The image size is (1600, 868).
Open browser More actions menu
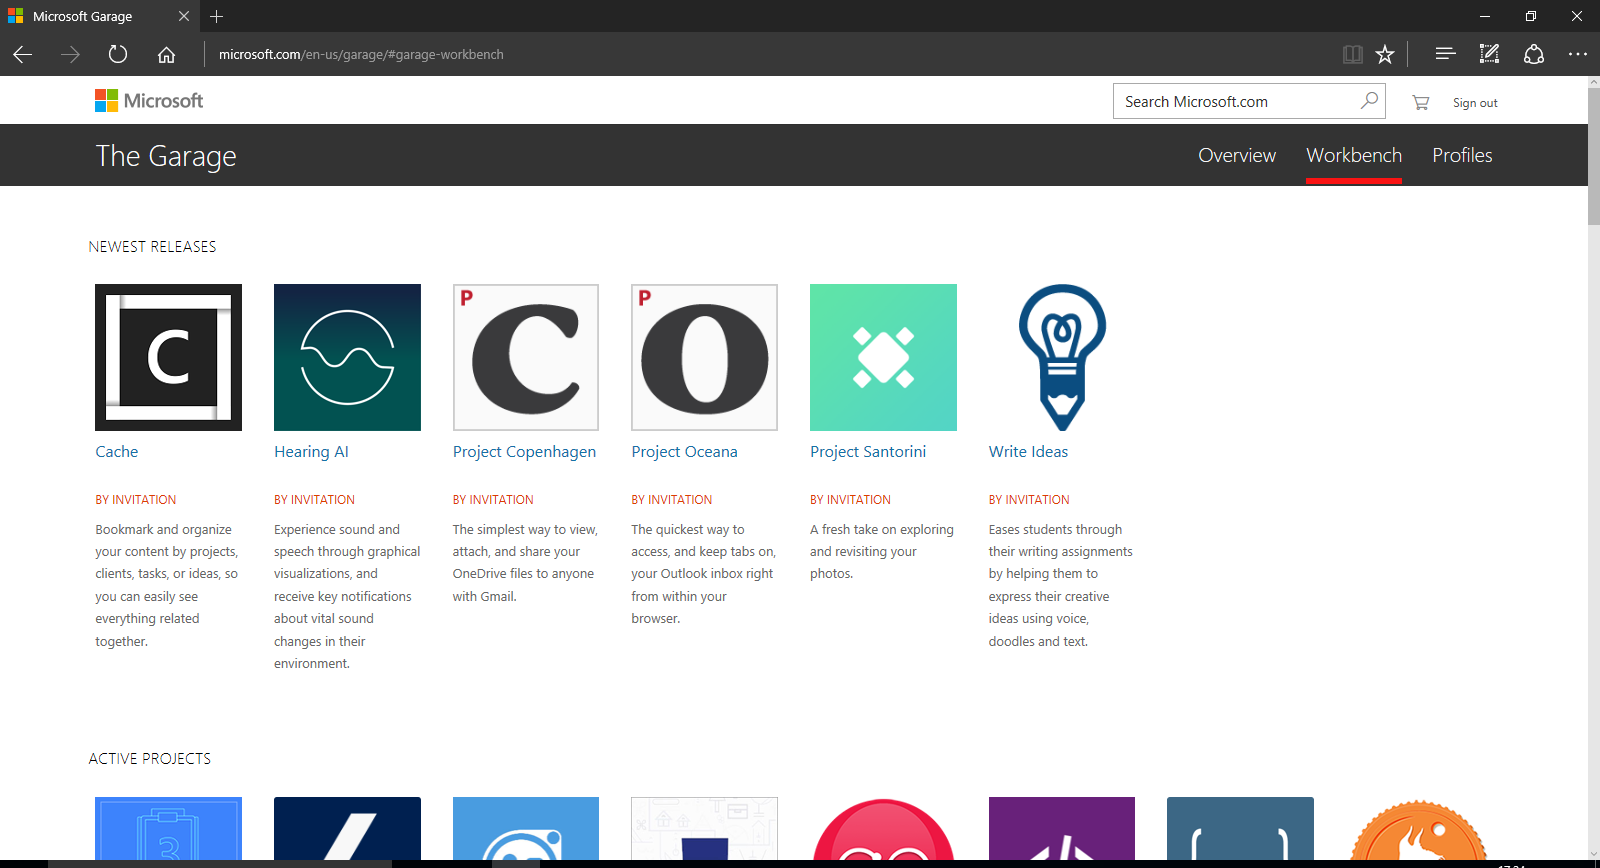[x=1577, y=54]
